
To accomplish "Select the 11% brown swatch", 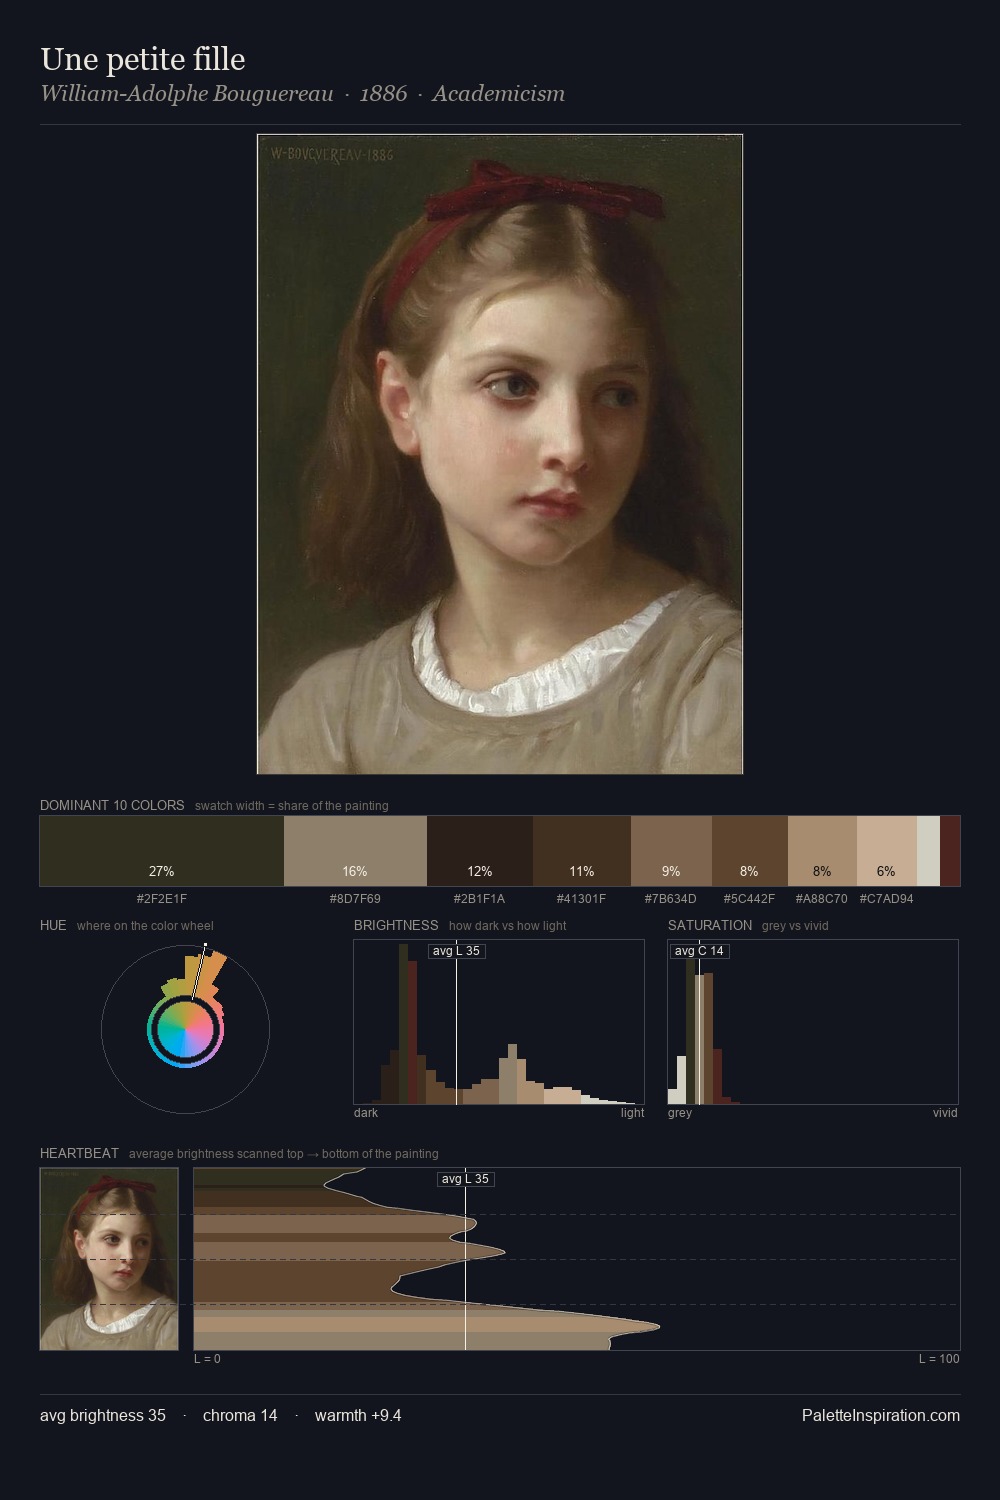I will [582, 851].
